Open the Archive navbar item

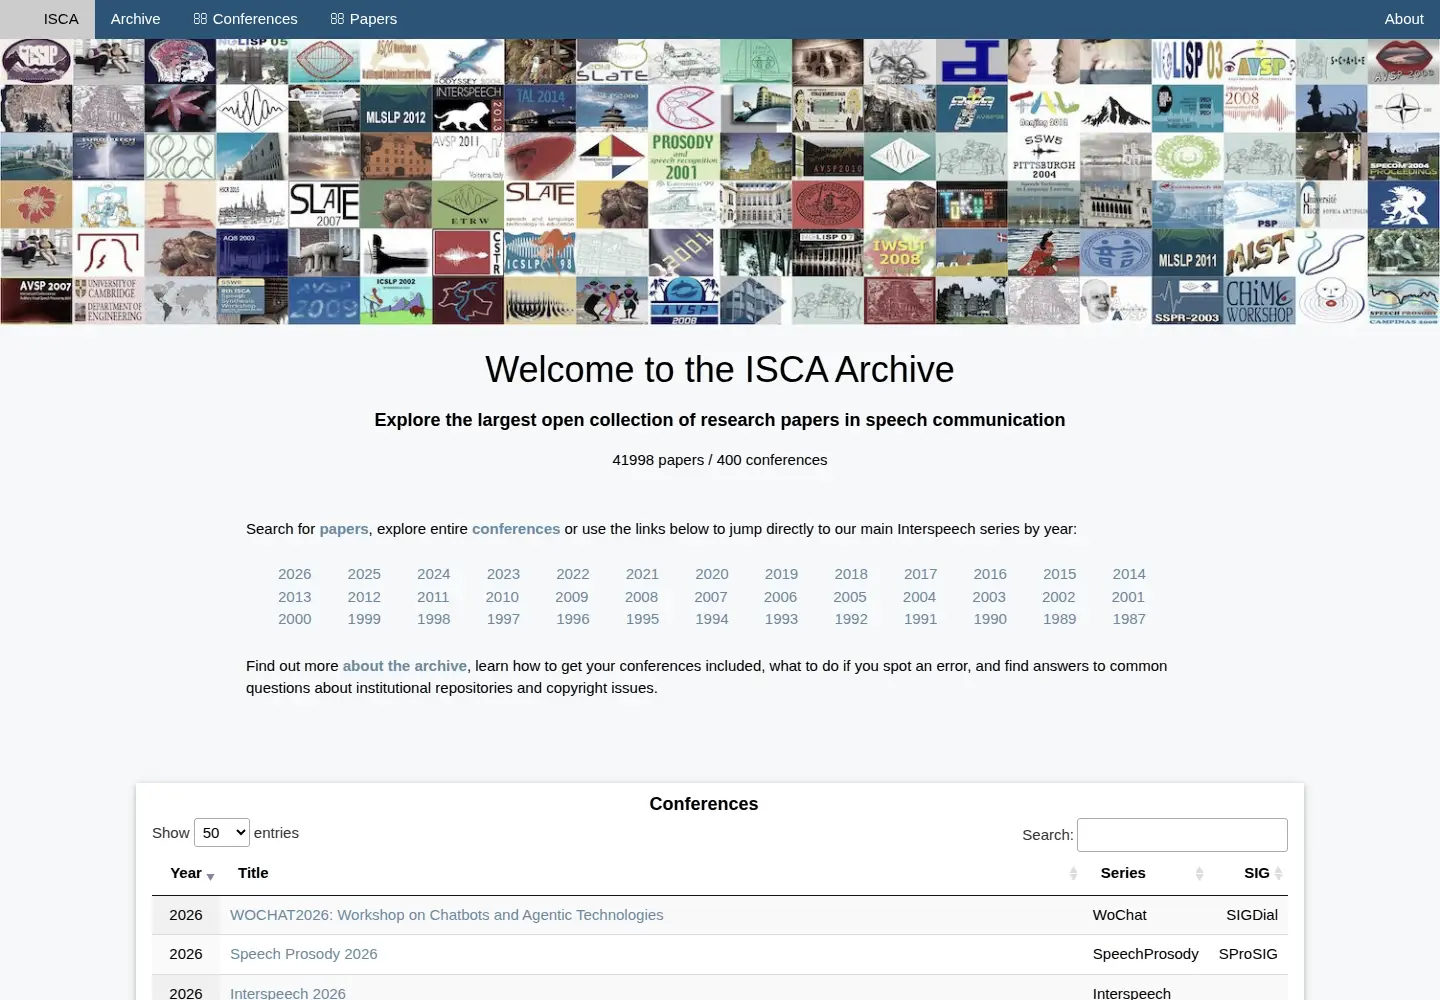tap(135, 19)
